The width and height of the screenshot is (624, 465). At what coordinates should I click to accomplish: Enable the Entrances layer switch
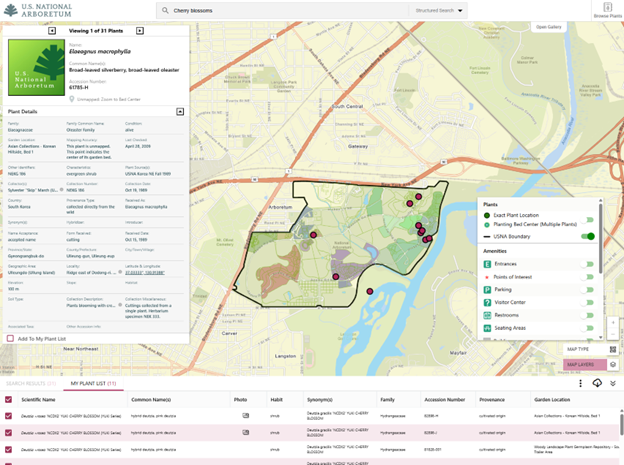pos(588,264)
